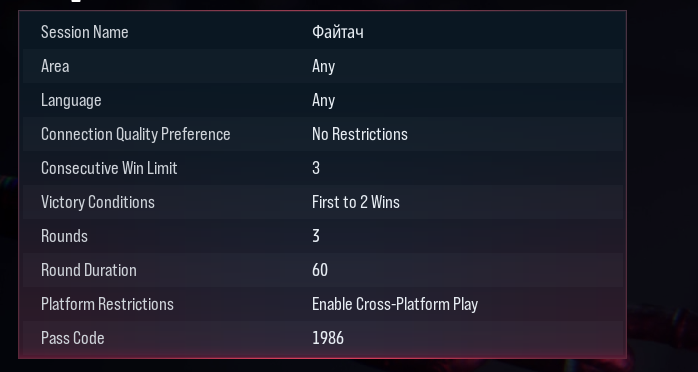Adjust the Round Duration value 60
Screen dimensions: 698x372
320,270
